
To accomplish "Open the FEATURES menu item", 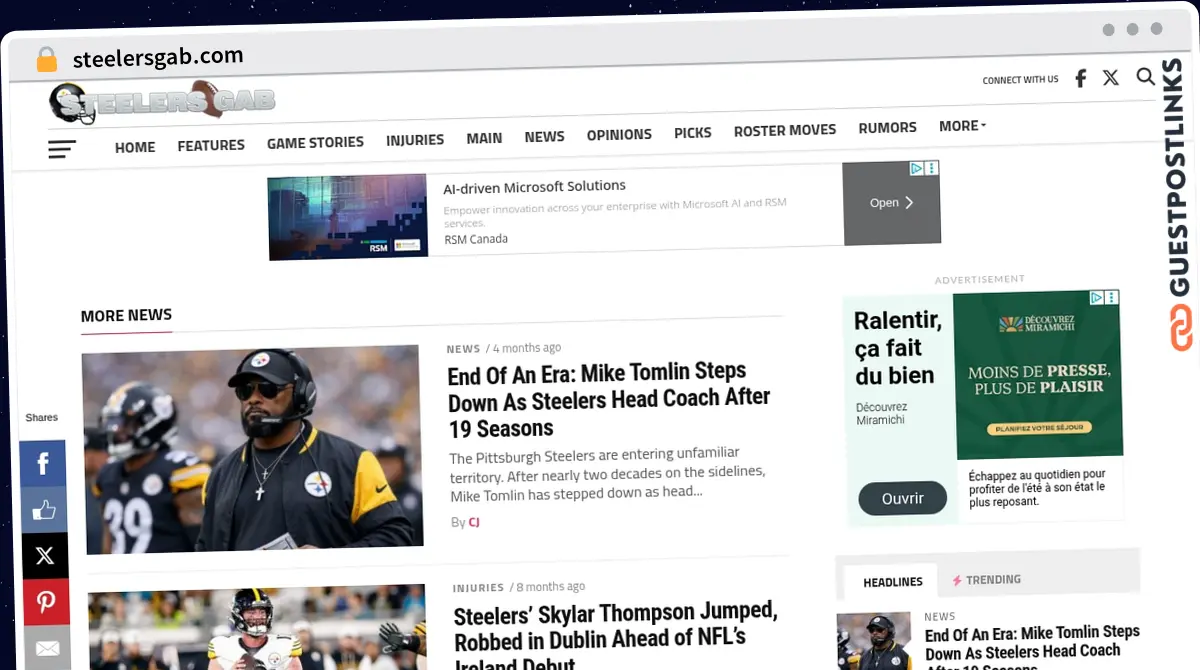I will [211, 145].
